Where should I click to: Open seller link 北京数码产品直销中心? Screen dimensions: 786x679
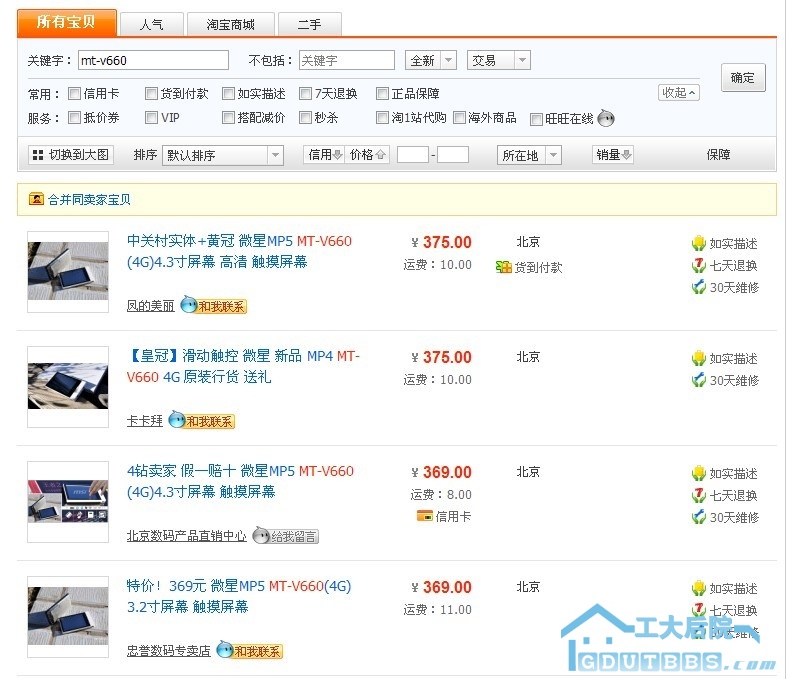coord(186,536)
